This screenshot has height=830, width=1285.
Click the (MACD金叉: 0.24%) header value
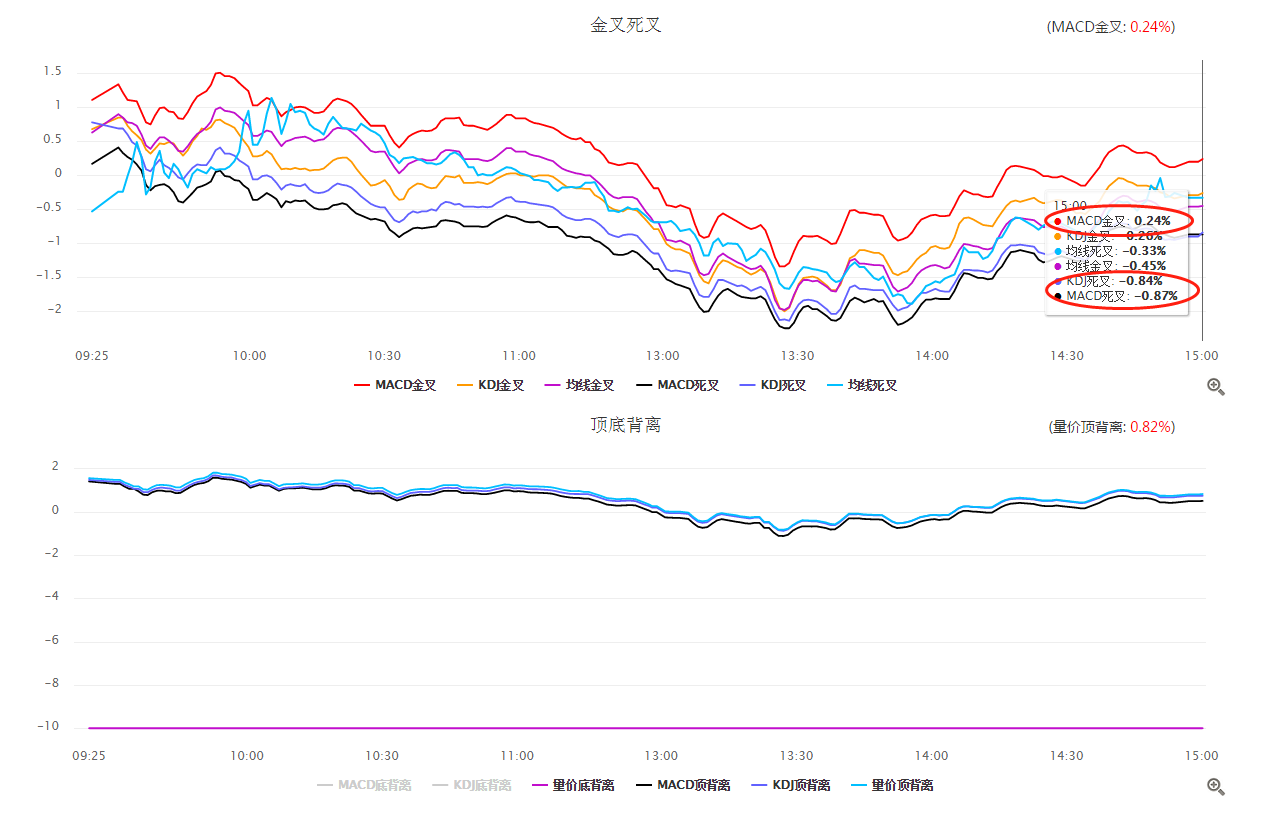pyautogui.click(x=1110, y=27)
